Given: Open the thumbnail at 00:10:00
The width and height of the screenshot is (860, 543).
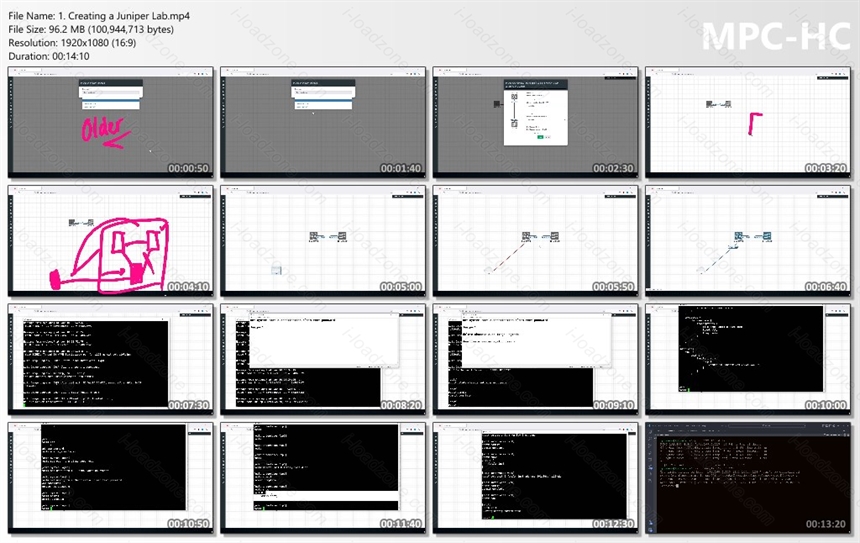Looking at the screenshot, I should [x=748, y=359].
